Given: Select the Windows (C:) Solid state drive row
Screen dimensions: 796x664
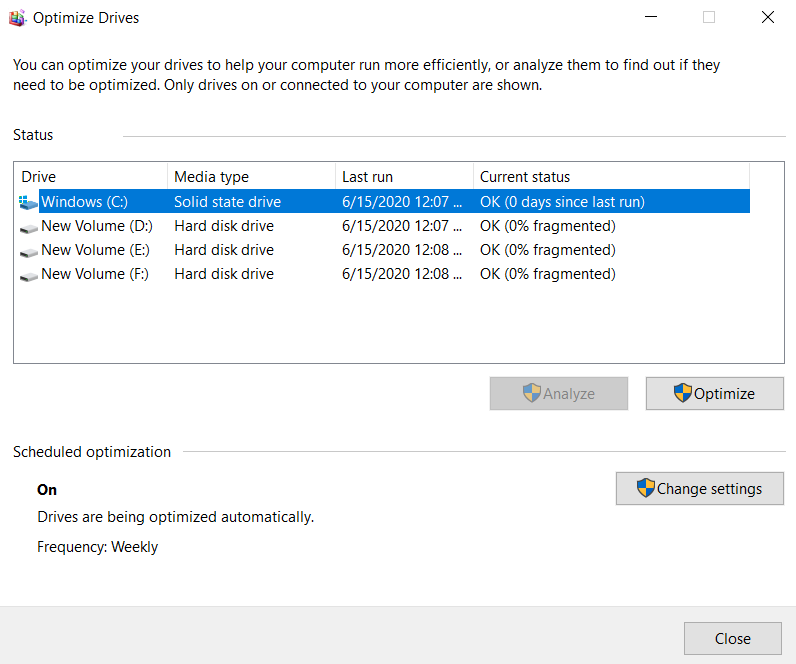Looking at the screenshot, I should click(x=384, y=202).
